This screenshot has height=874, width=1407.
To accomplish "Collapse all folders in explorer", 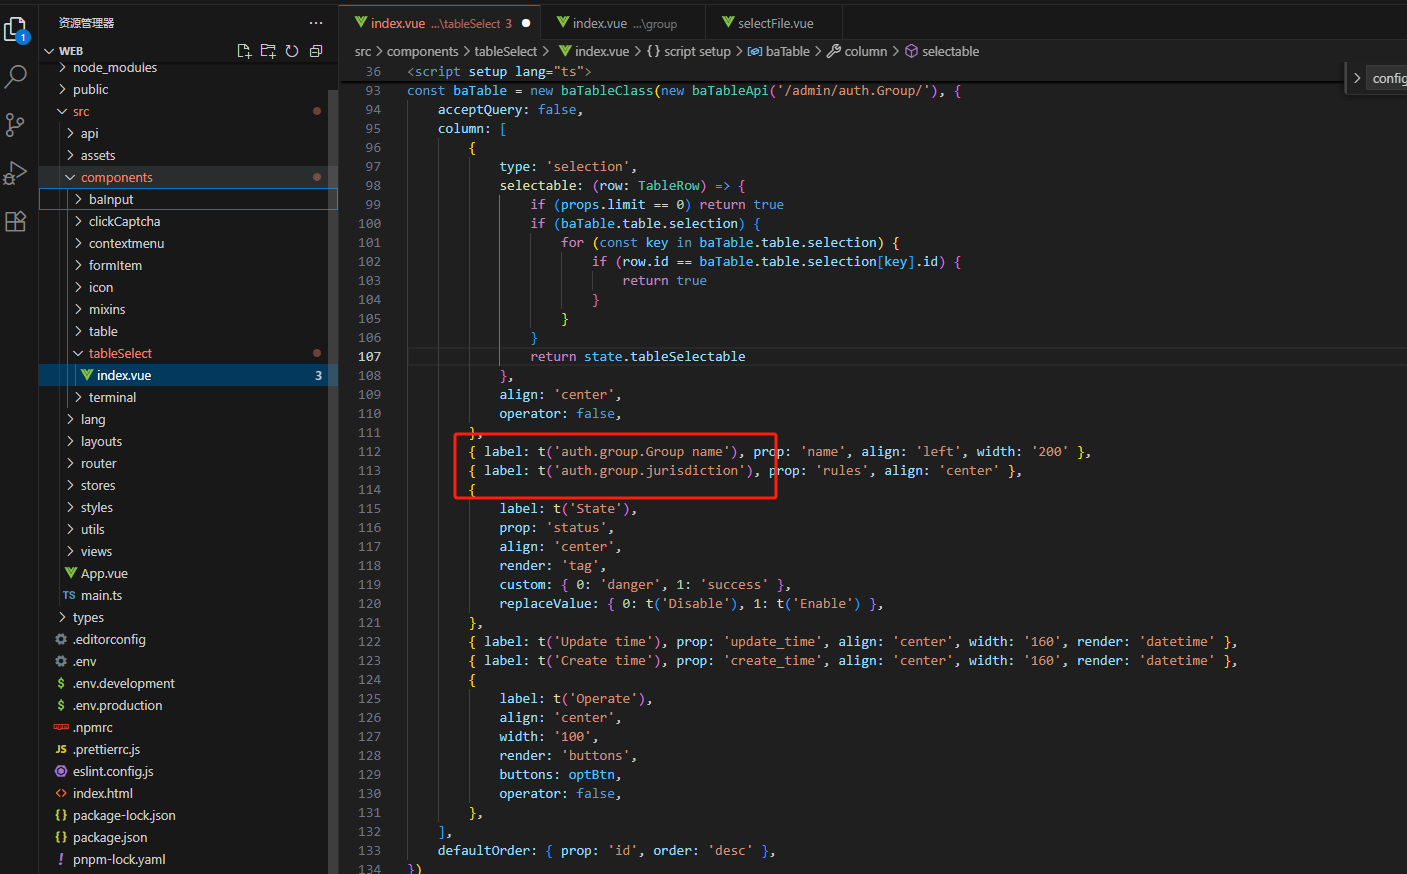I will (316, 51).
